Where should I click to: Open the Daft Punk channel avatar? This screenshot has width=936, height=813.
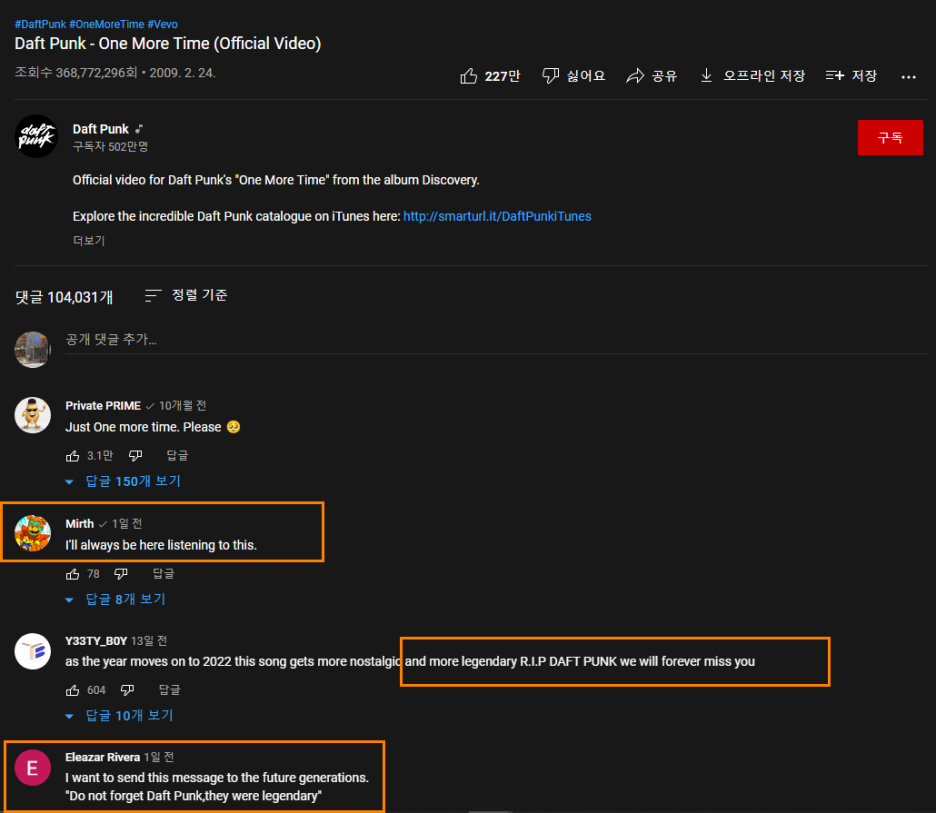(x=36, y=136)
